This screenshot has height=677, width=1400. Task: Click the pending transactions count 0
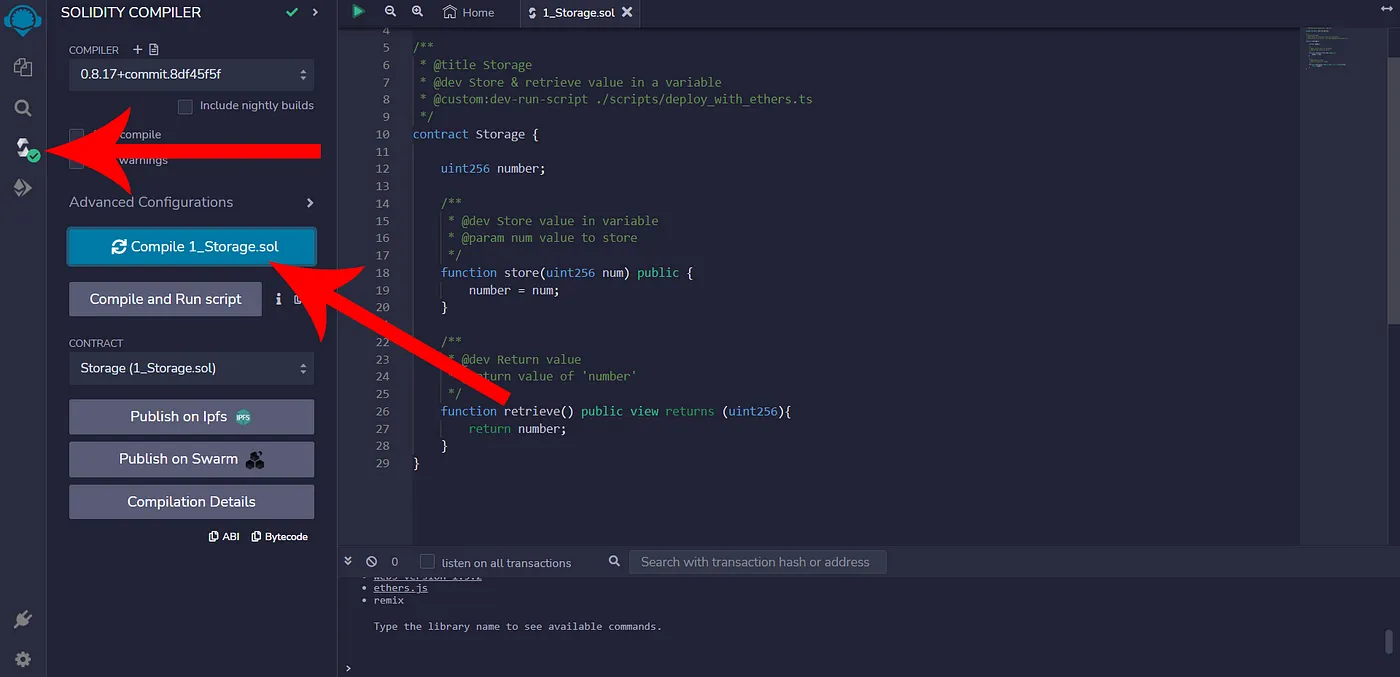[395, 562]
